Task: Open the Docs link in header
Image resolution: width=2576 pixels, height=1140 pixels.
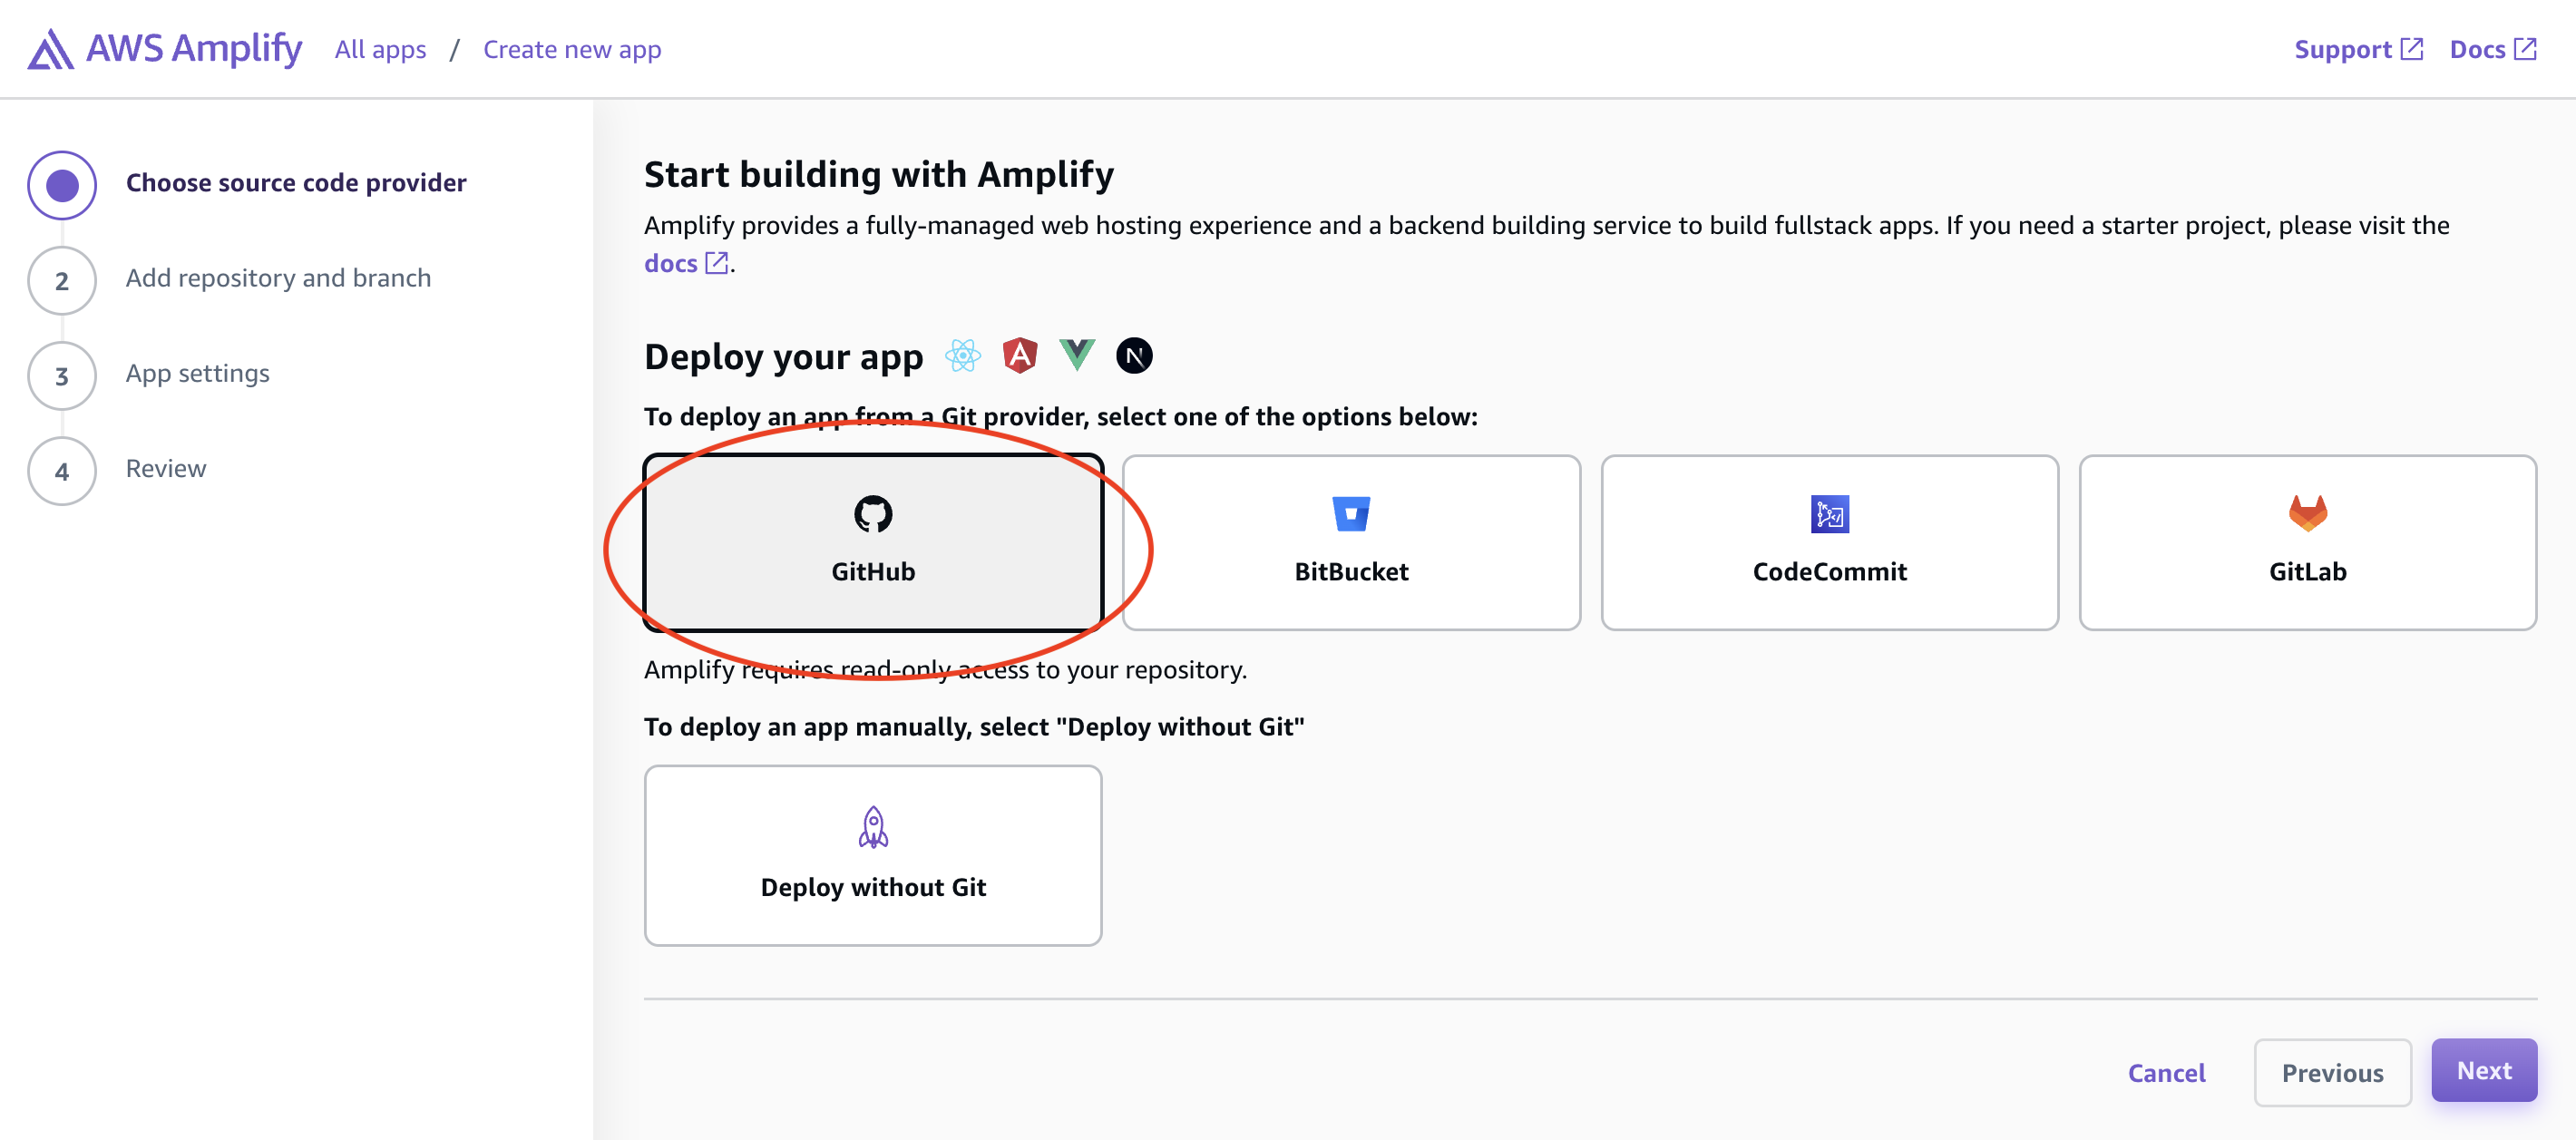Action: [2492, 50]
